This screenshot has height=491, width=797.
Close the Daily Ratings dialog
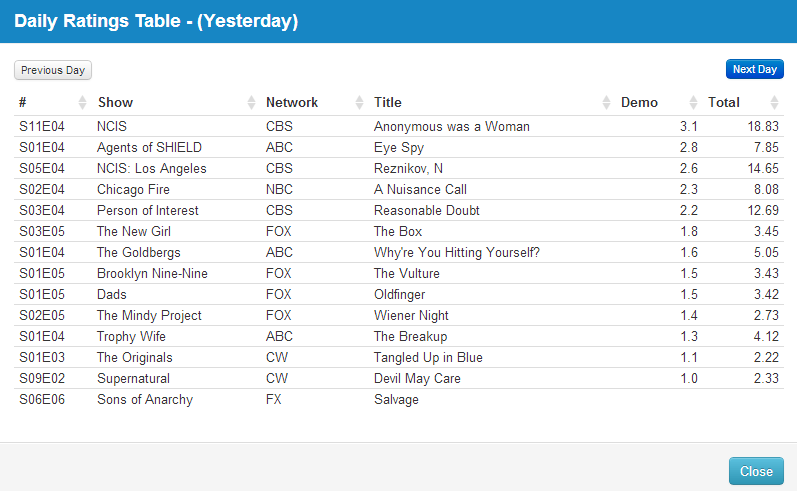click(756, 472)
